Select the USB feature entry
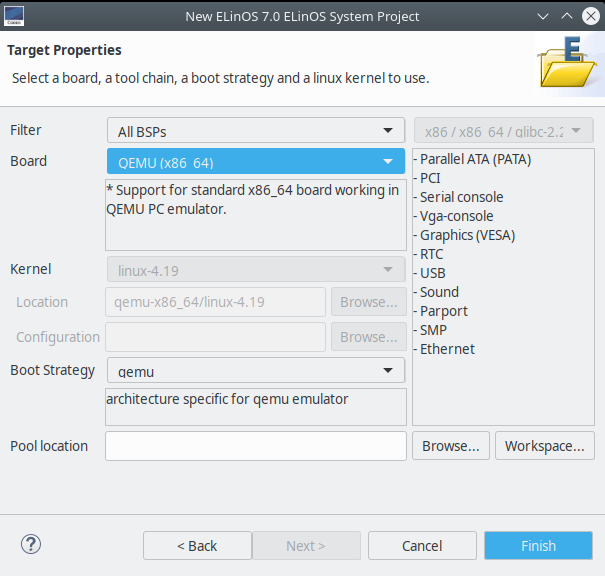Viewport: 605px width, 576px height. click(433, 273)
